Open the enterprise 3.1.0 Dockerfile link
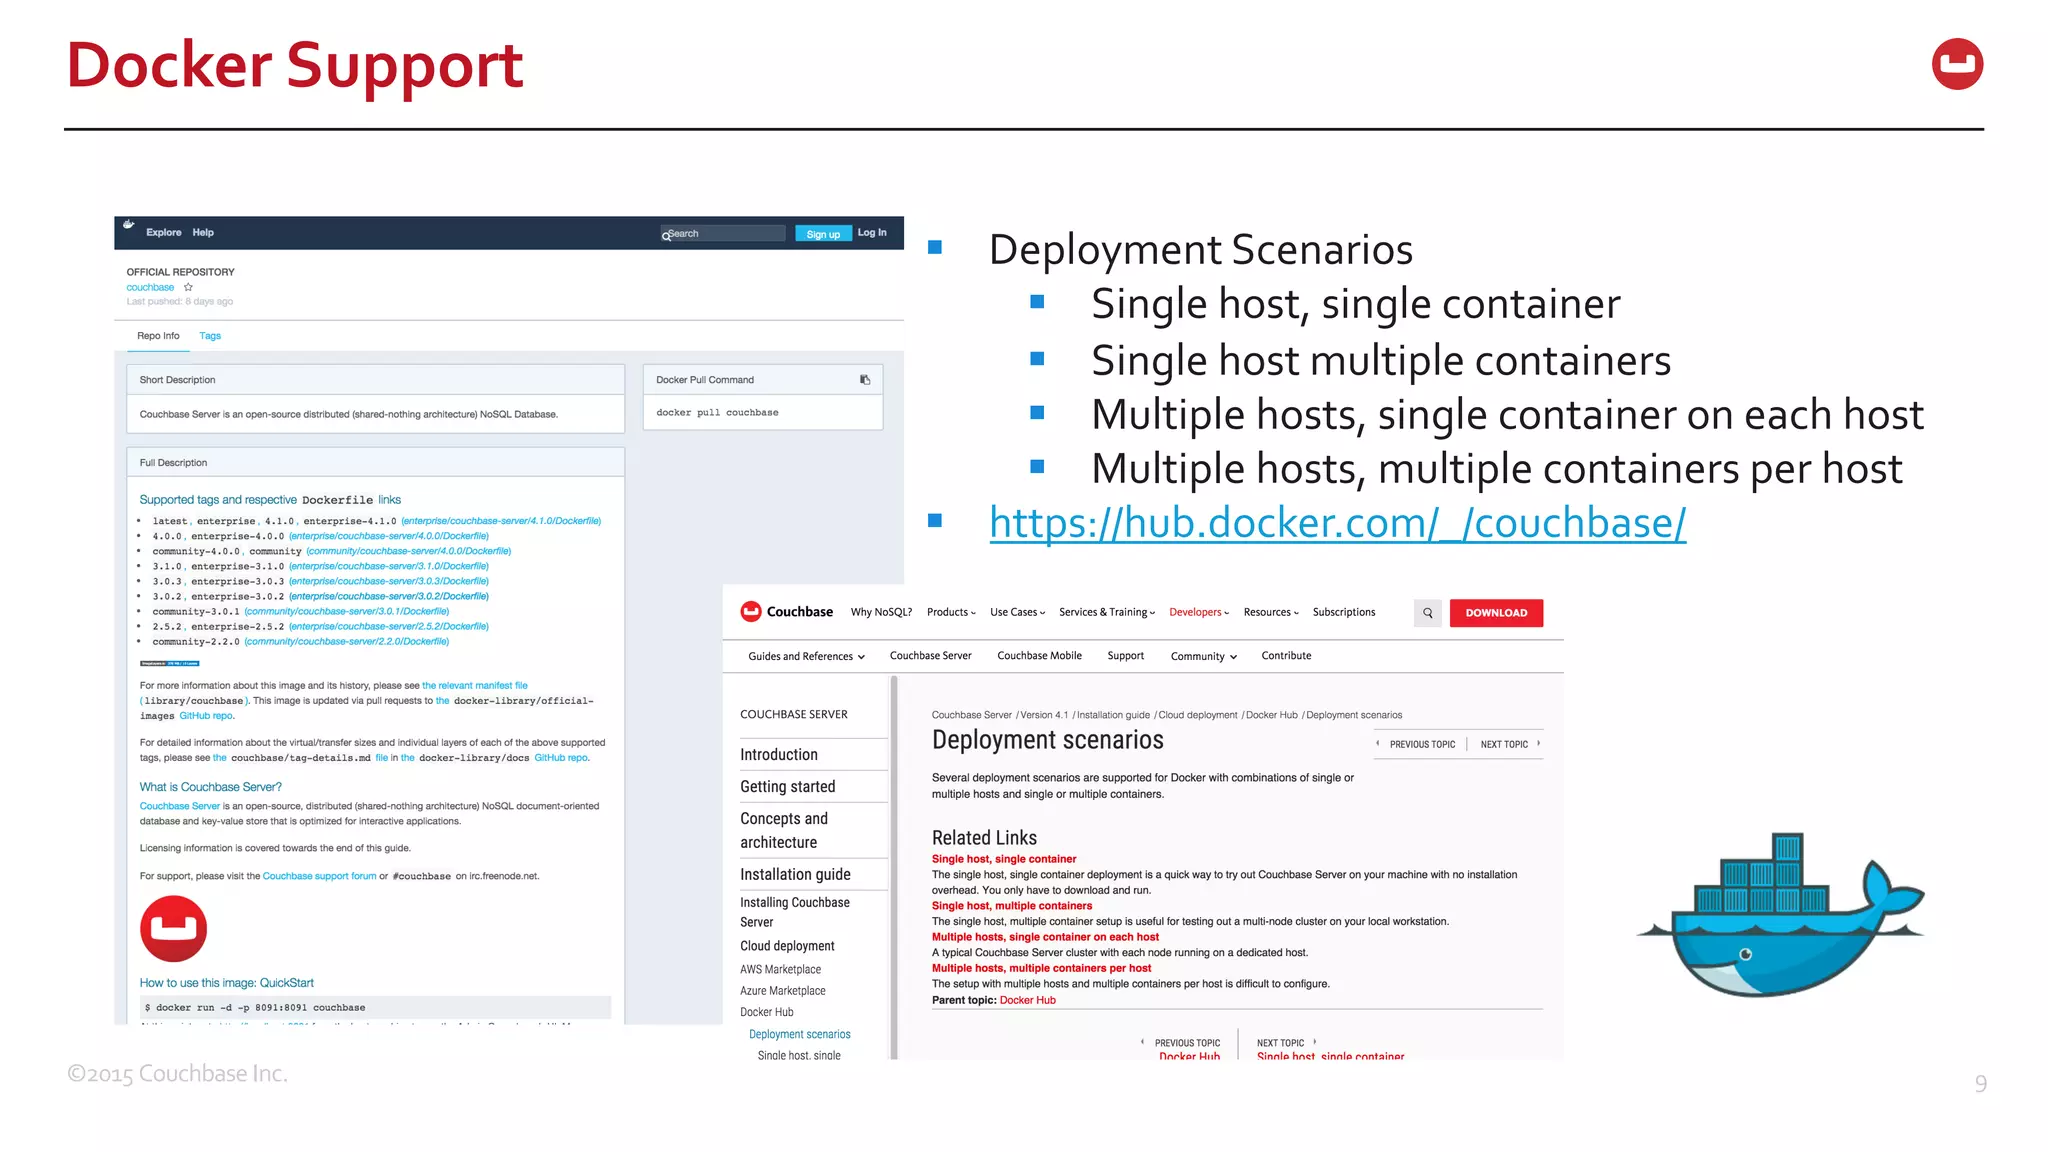This screenshot has width=2048, height=1152. click(389, 566)
